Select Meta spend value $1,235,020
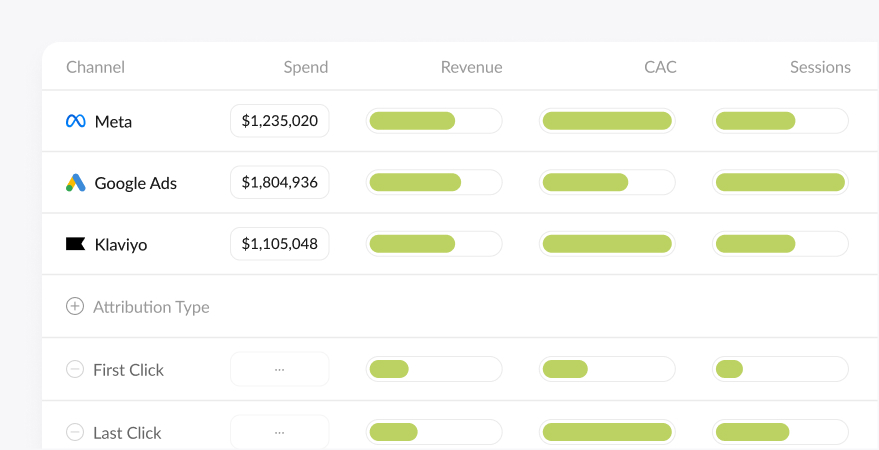 [280, 120]
